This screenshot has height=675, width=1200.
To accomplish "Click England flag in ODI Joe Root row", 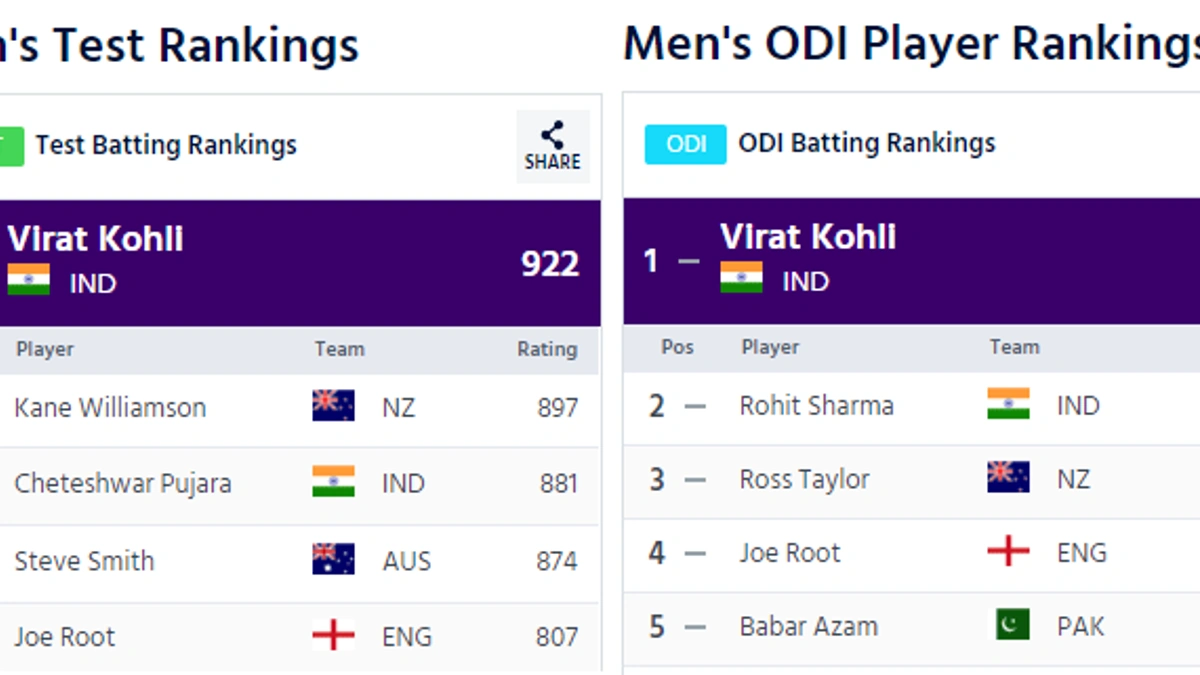I will [x=1008, y=552].
